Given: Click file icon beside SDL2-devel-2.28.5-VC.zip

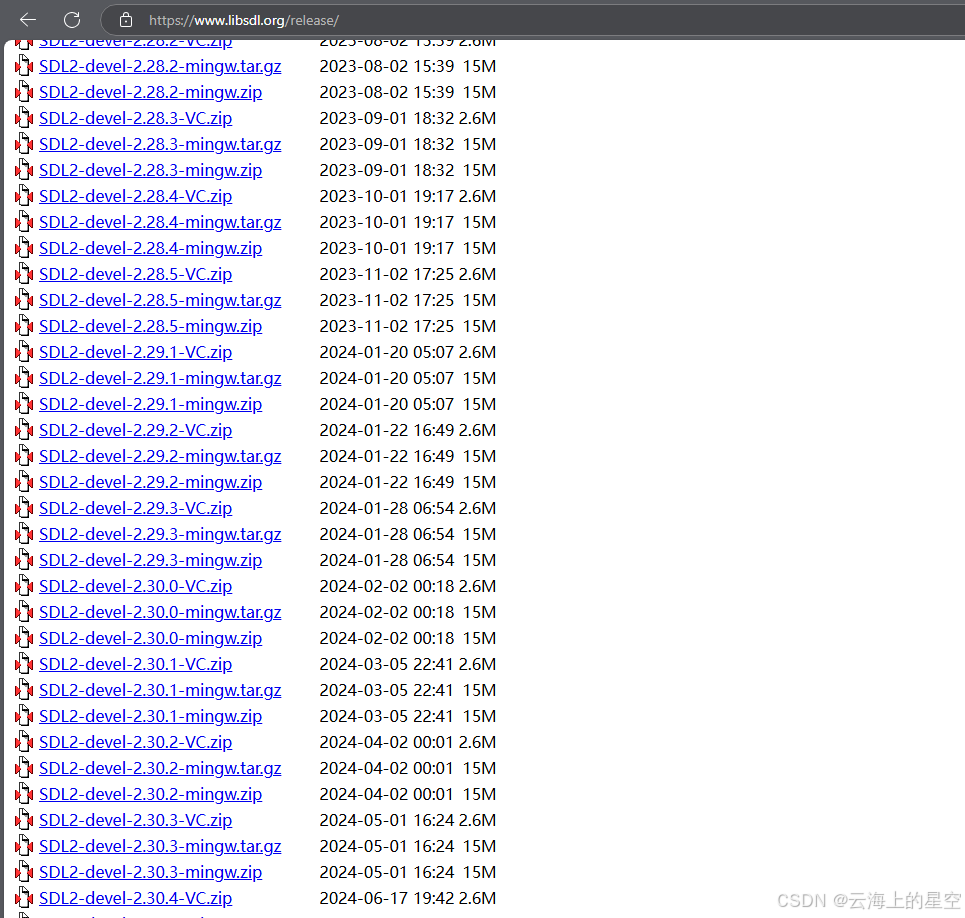Looking at the screenshot, I should [x=24, y=273].
